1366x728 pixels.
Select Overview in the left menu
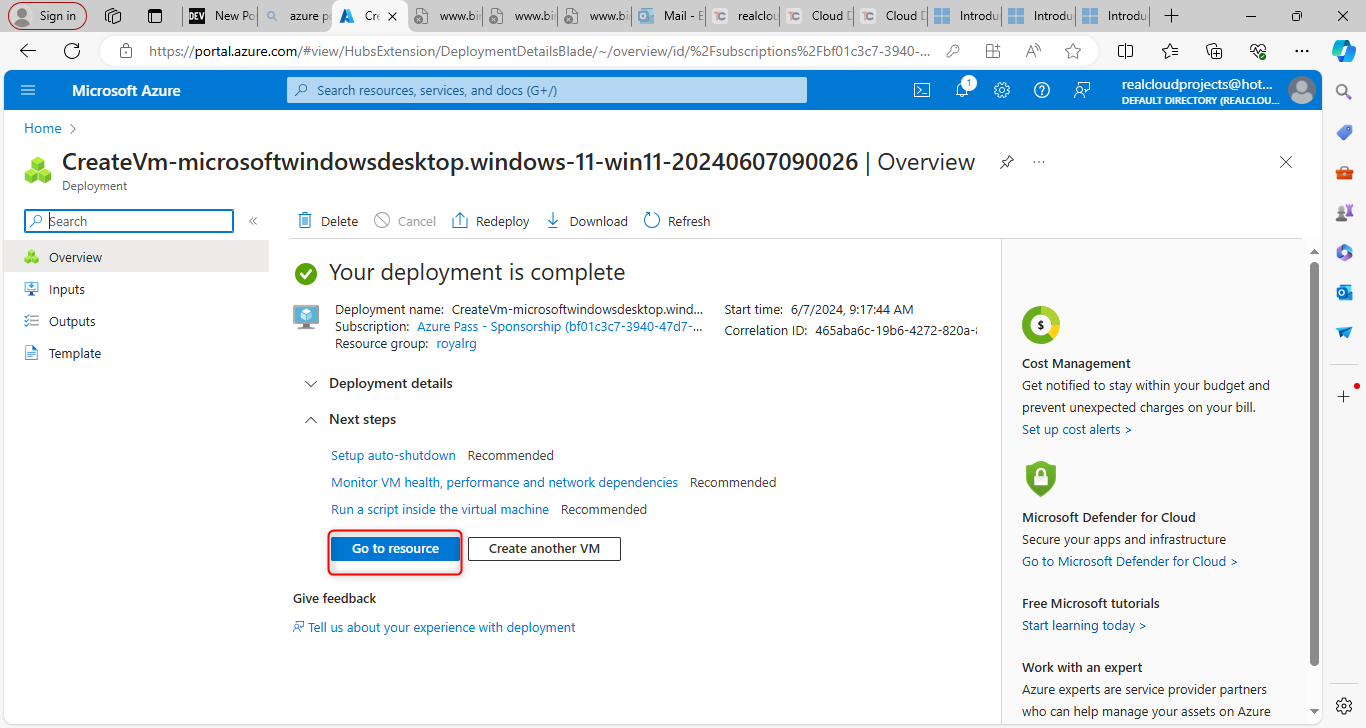click(136, 257)
